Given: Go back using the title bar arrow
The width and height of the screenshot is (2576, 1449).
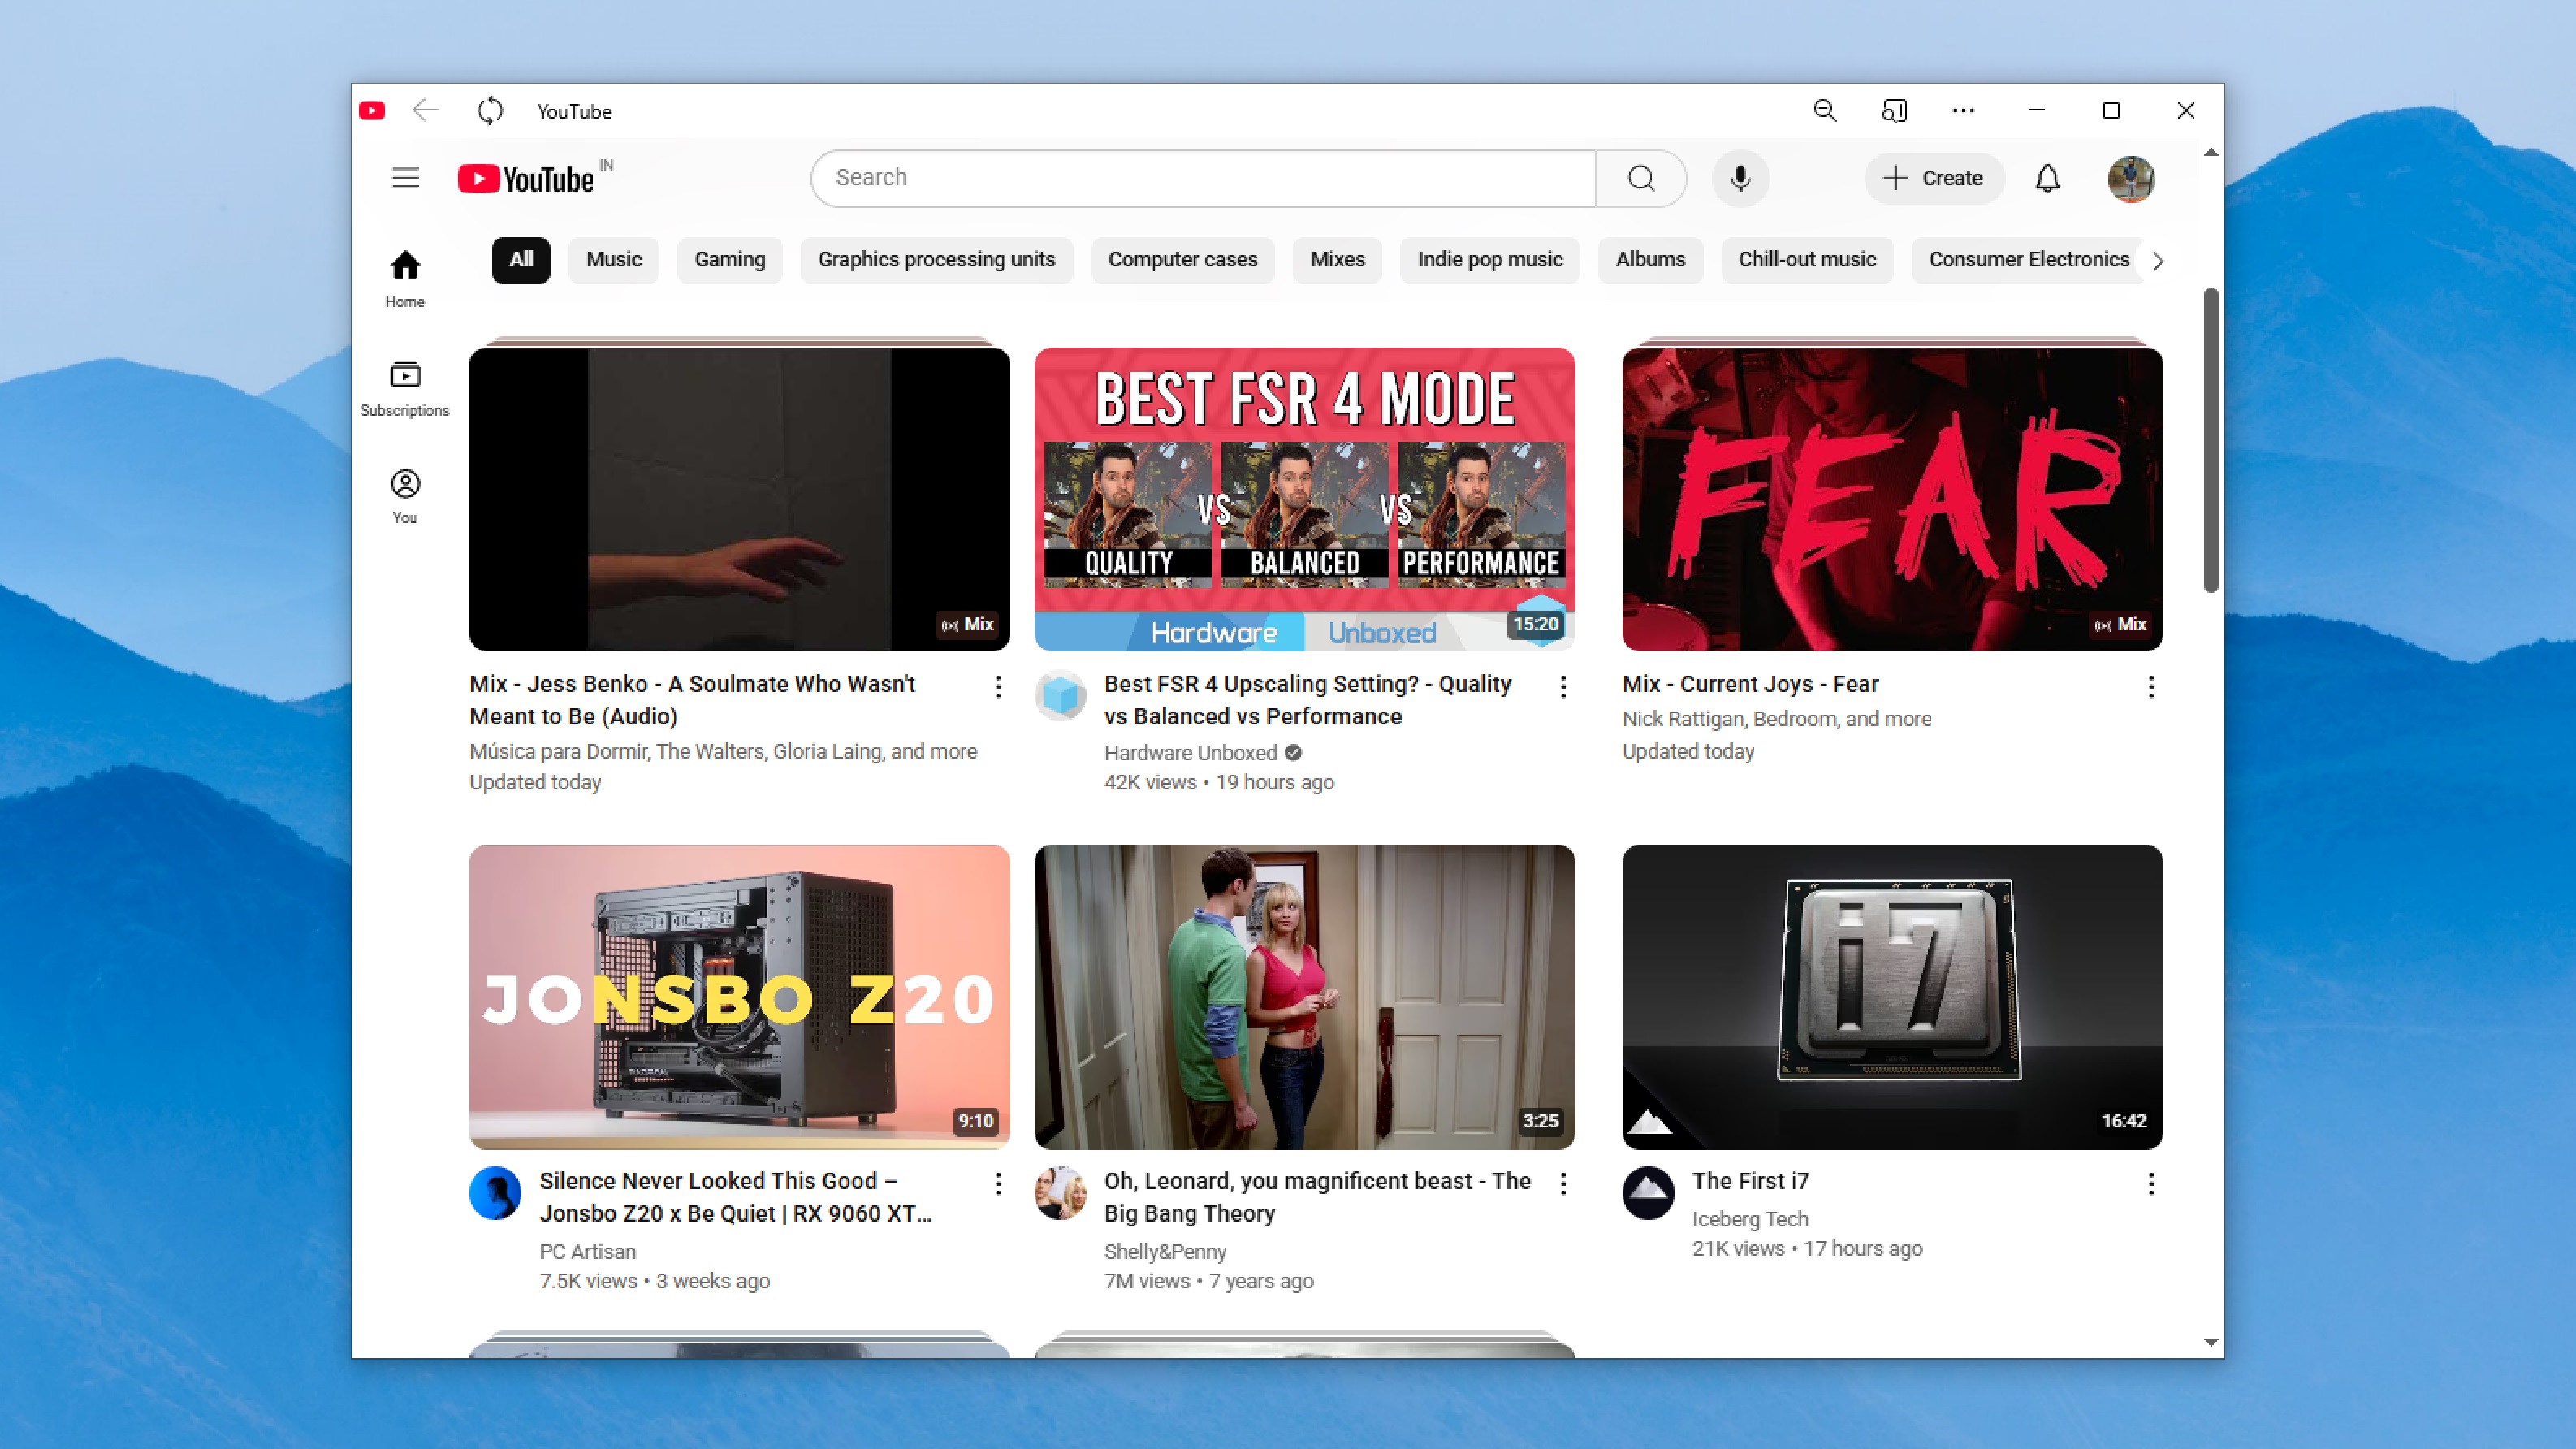Looking at the screenshot, I should (x=425, y=110).
